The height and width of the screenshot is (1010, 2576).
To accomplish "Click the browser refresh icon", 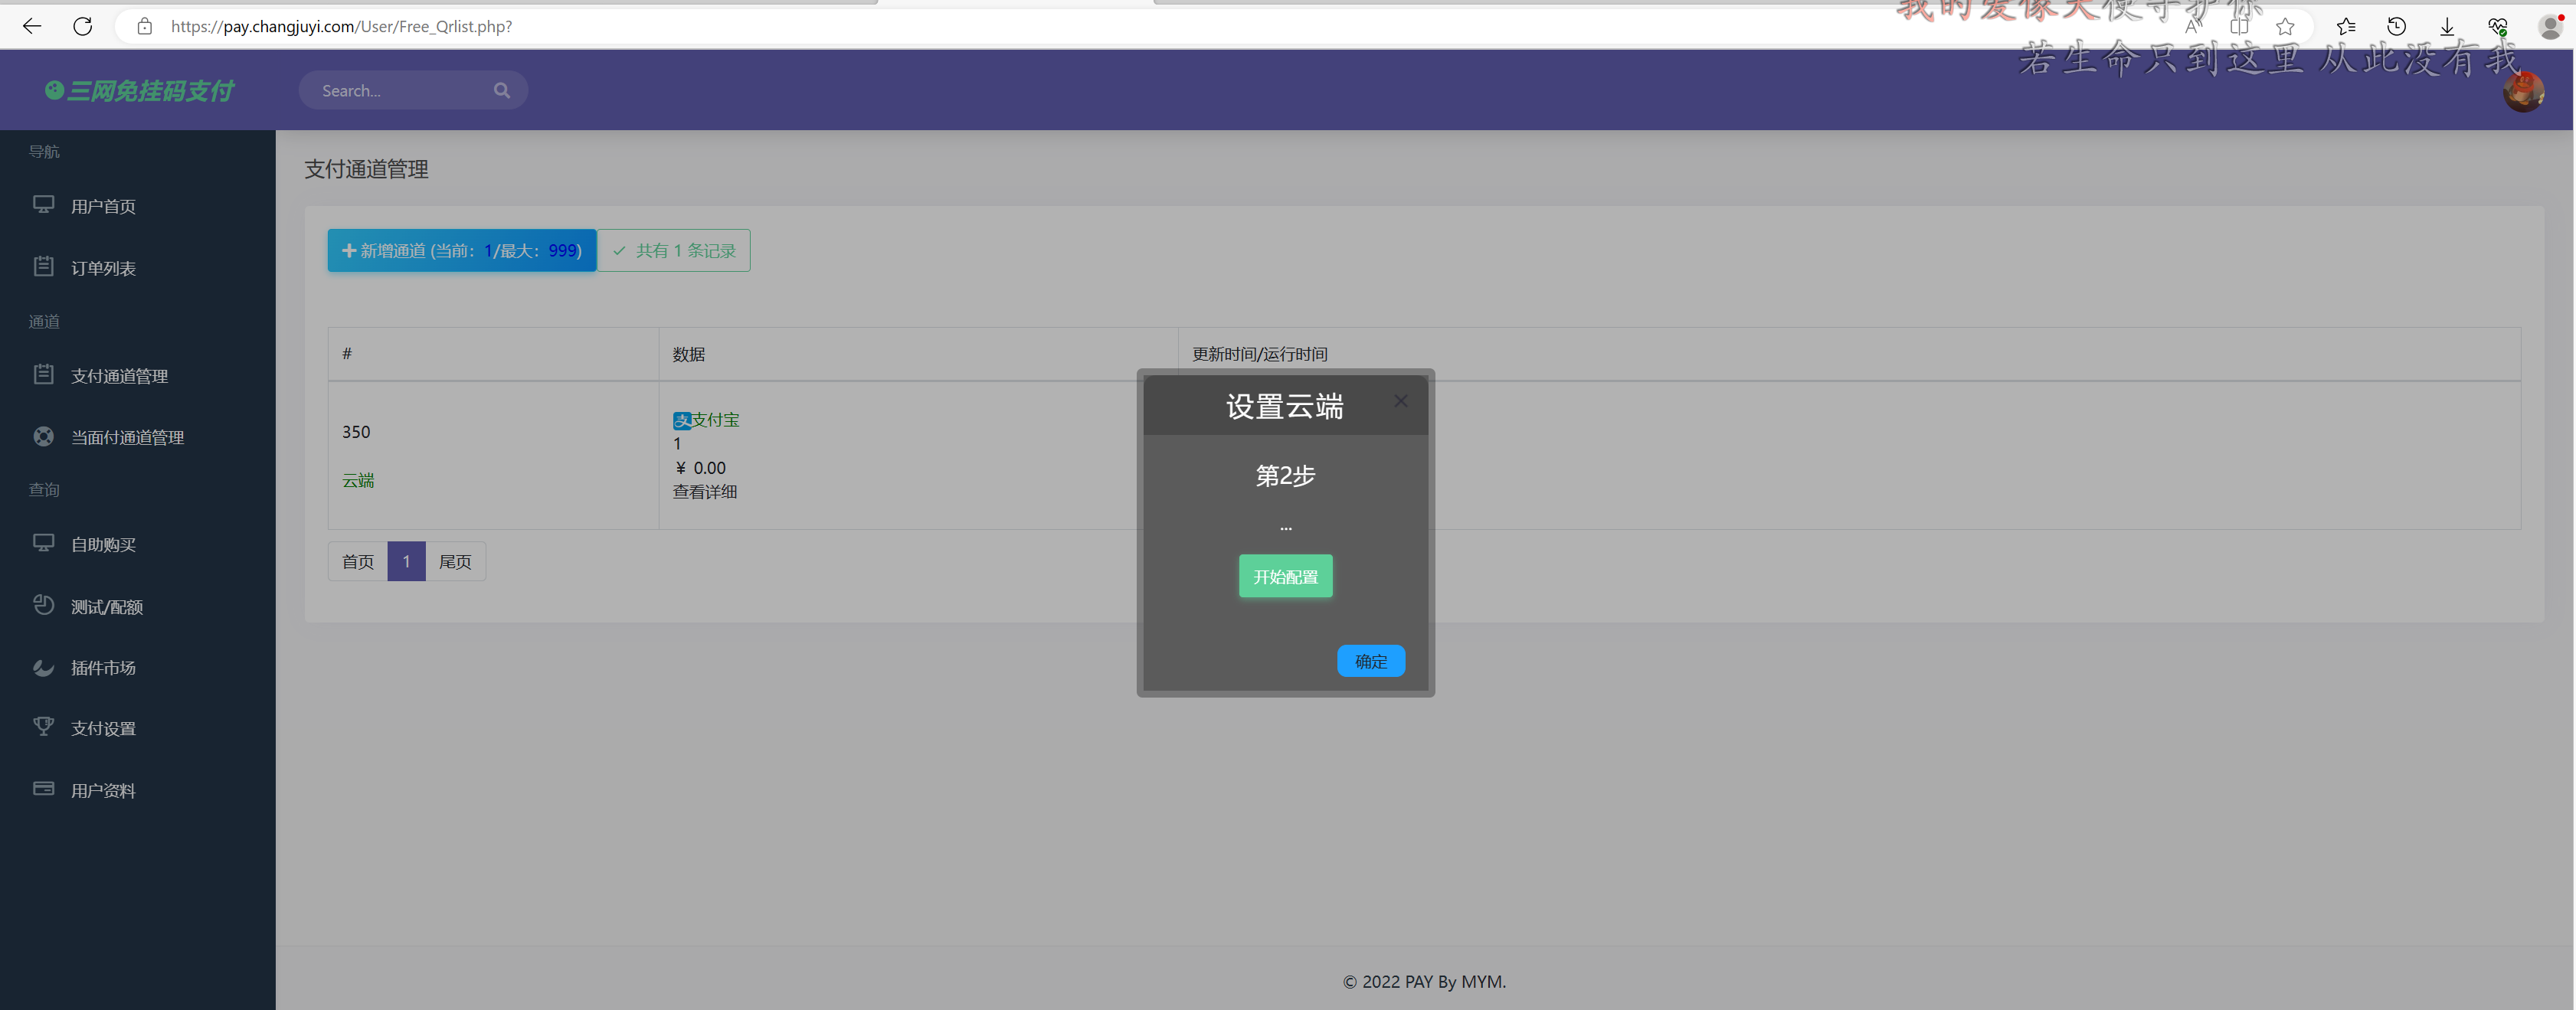I will 83,26.
